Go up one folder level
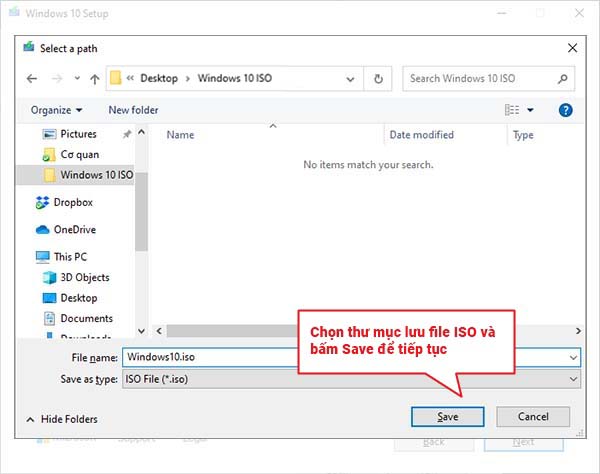 (95, 79)
